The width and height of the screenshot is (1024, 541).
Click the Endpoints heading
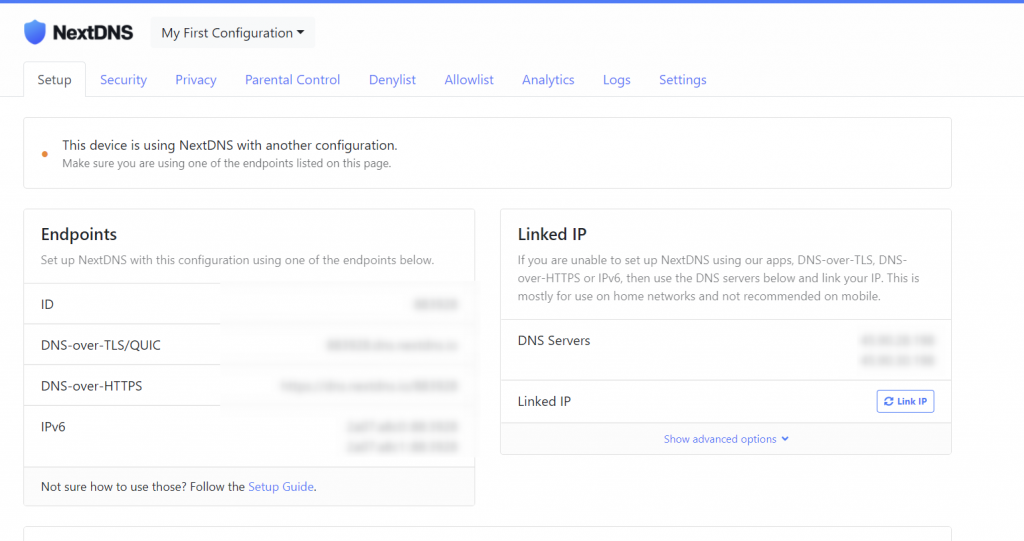(x=79, y=234)
